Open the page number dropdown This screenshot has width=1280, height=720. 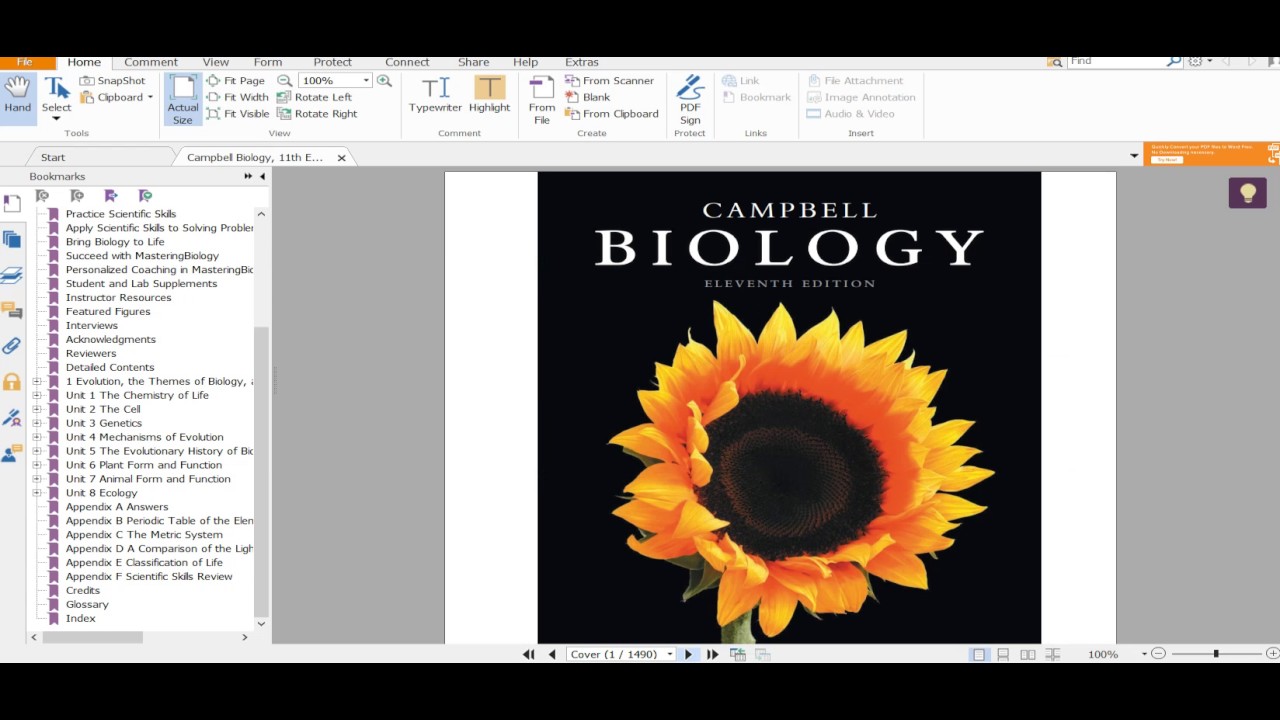670,654
